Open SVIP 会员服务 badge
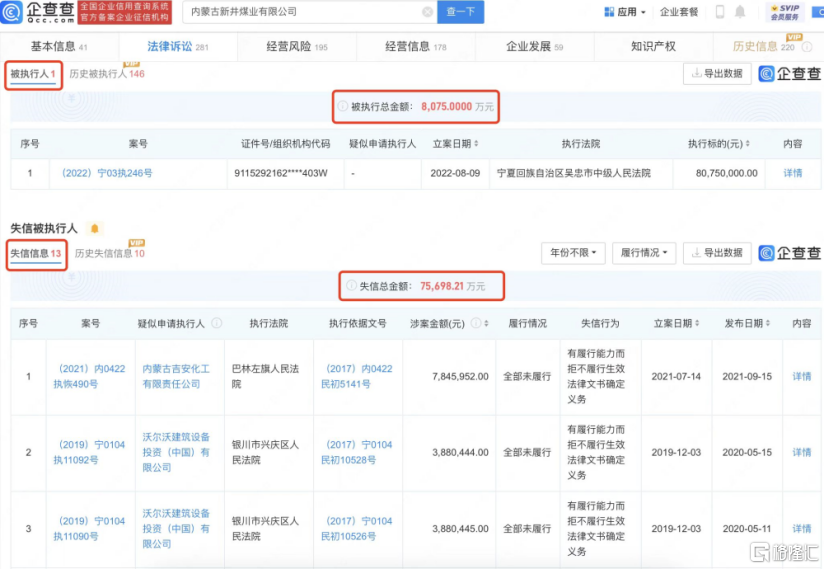The width and height of the screenshot is (825, 569). click(784, 12)
